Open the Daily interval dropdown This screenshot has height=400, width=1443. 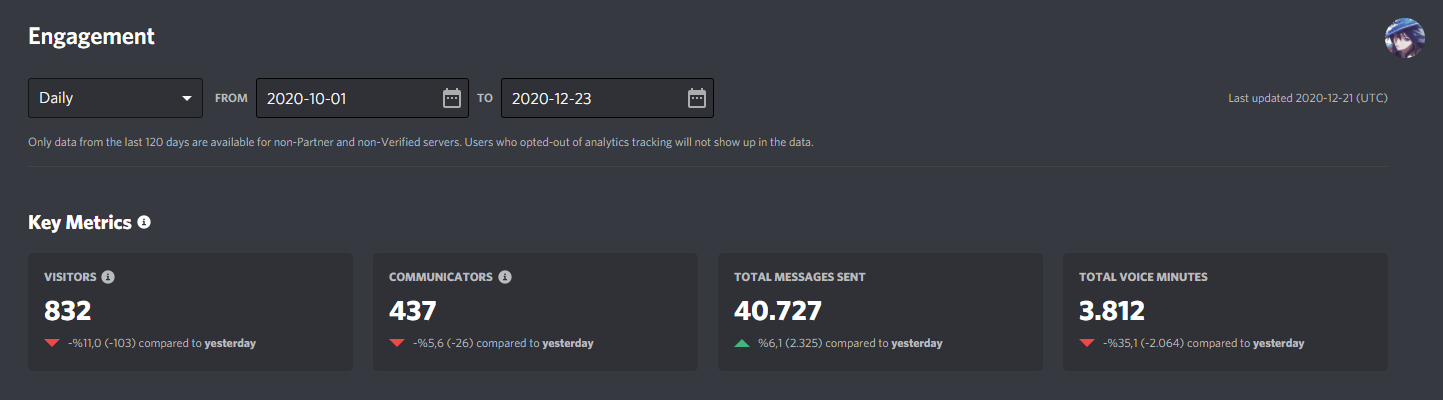115,98
